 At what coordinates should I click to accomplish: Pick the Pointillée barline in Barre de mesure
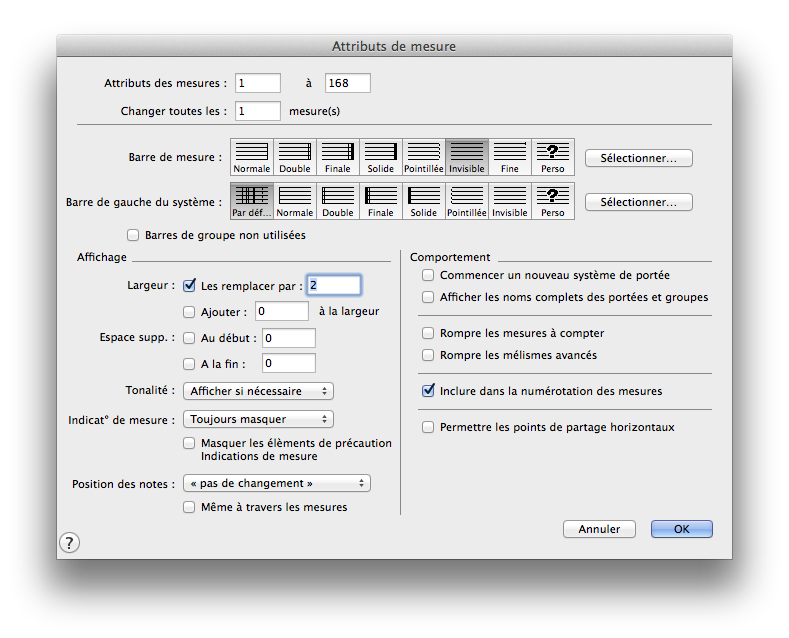tap(423, 156)
